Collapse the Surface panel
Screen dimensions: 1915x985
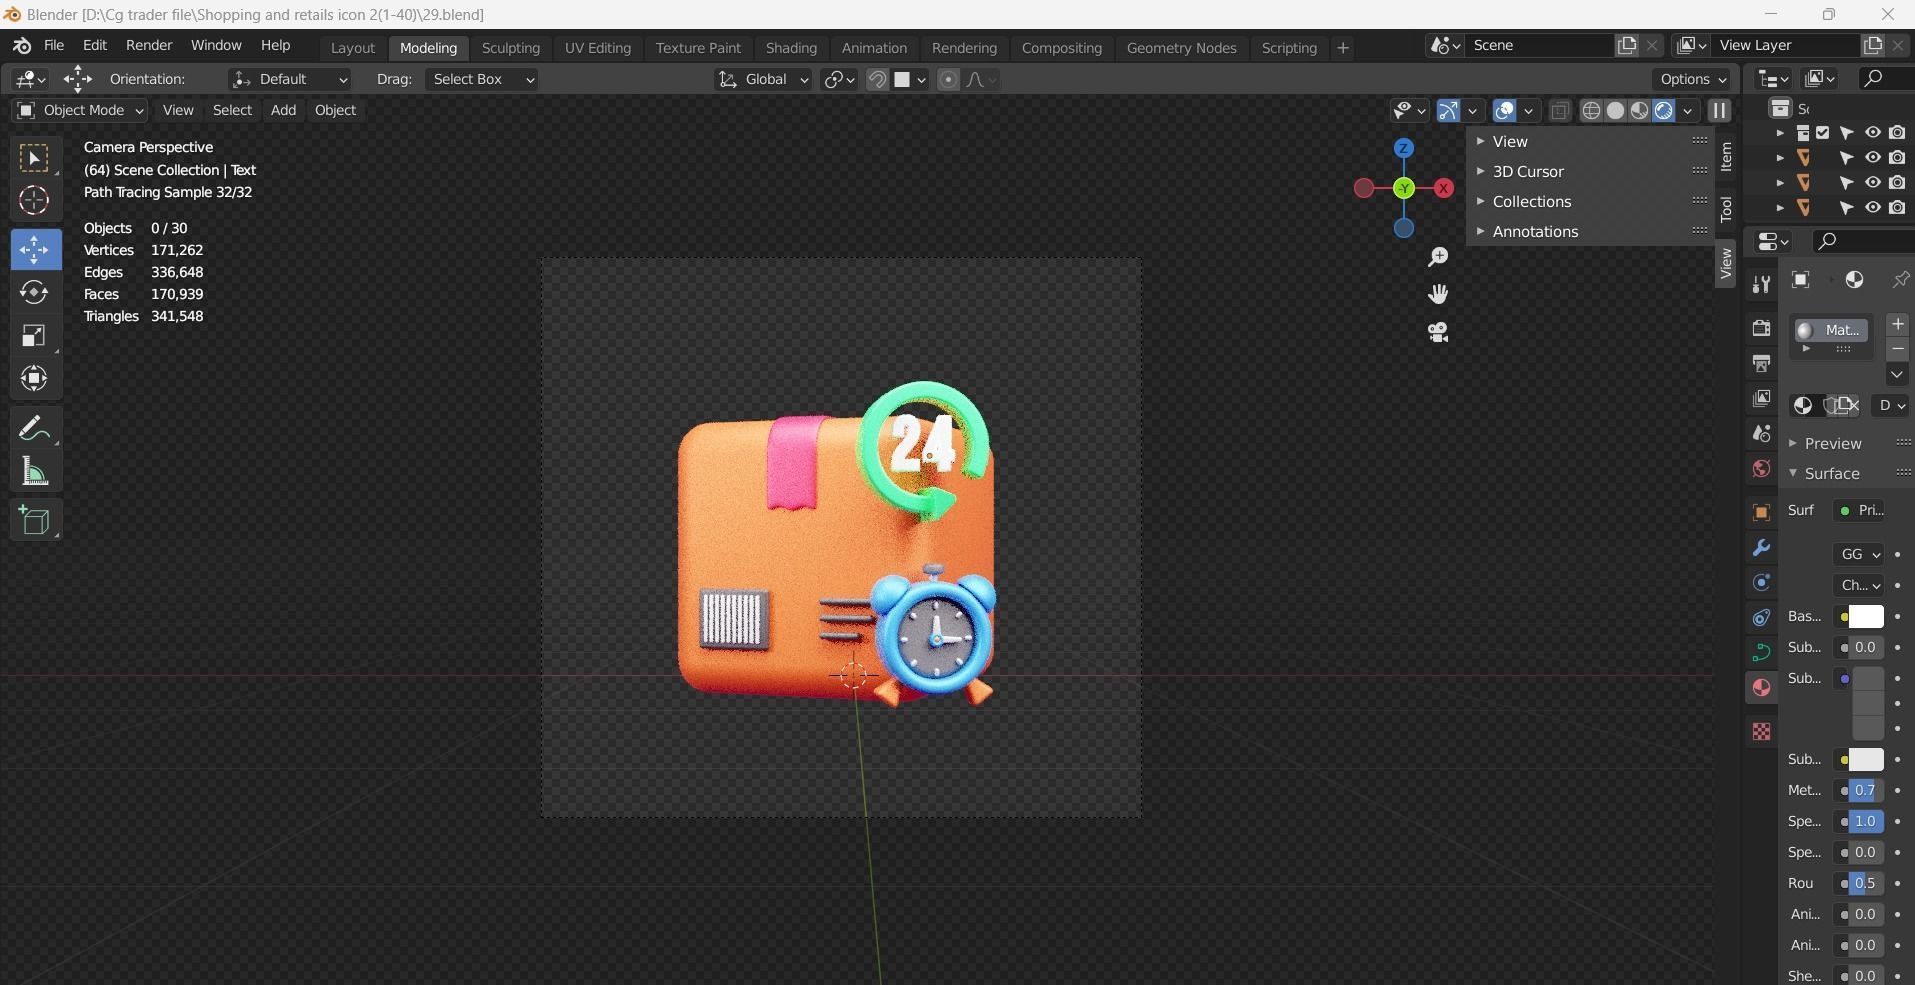click(x=1832, y=473)
